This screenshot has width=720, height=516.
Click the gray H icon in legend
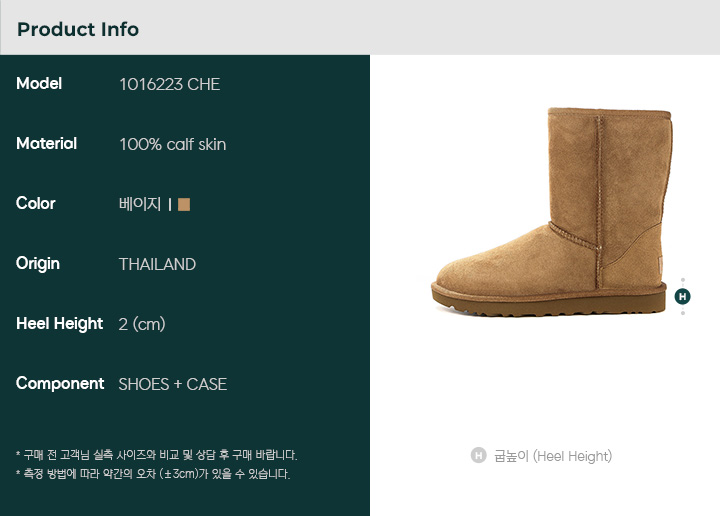[x=478, y=455]
